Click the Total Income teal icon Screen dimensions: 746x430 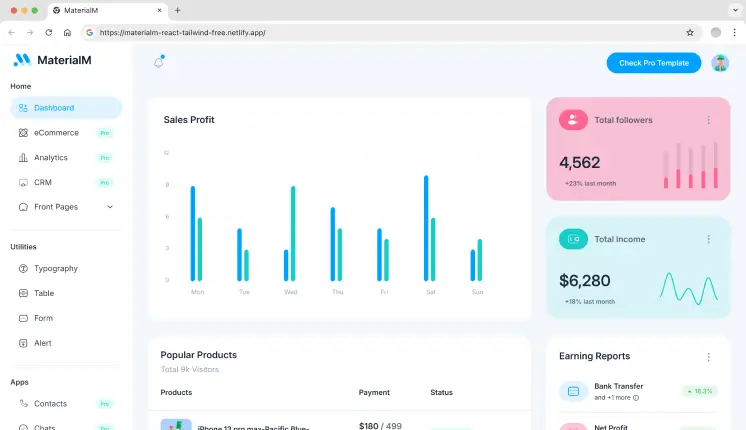[x=573, y=239]
